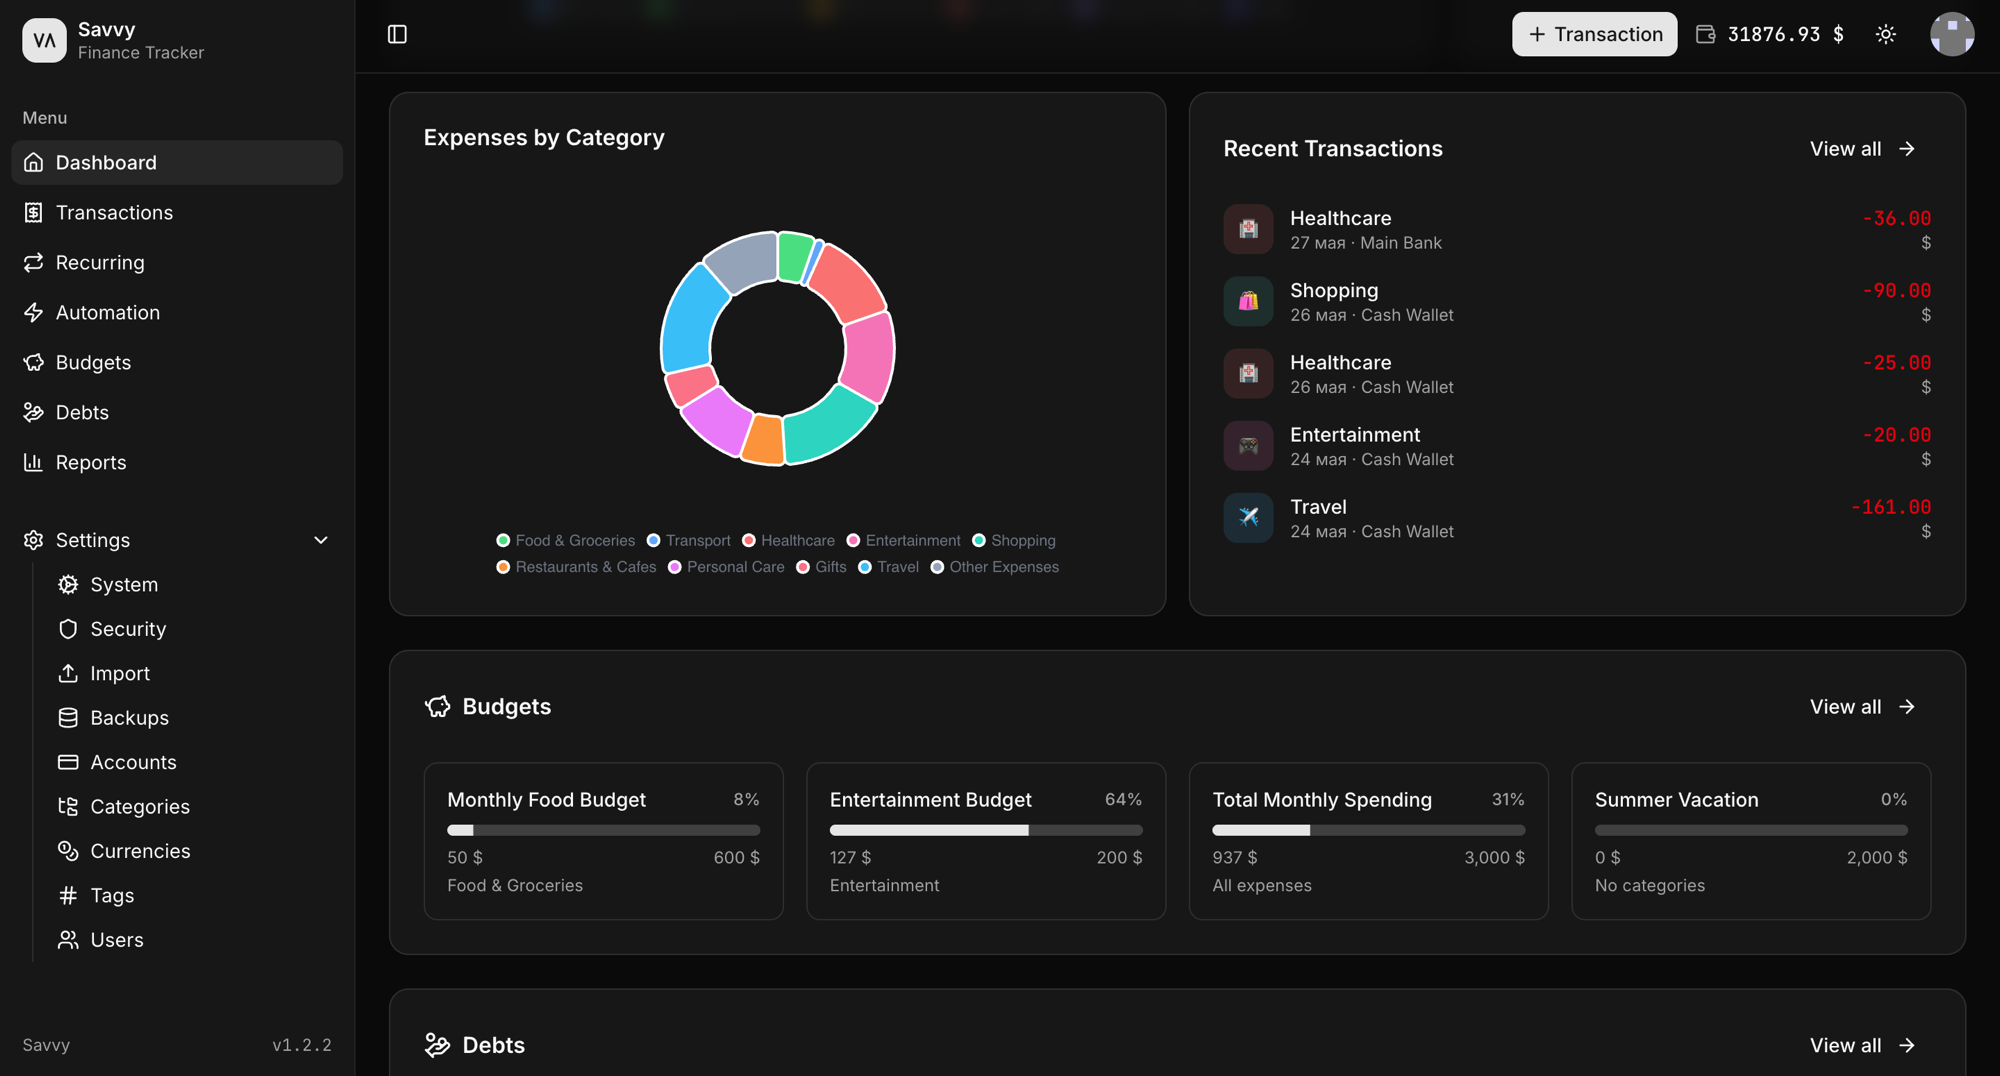Click the wallet balance icon
The height and width of the screenshot is (1076, 2000).
[x=1706, y=34]
